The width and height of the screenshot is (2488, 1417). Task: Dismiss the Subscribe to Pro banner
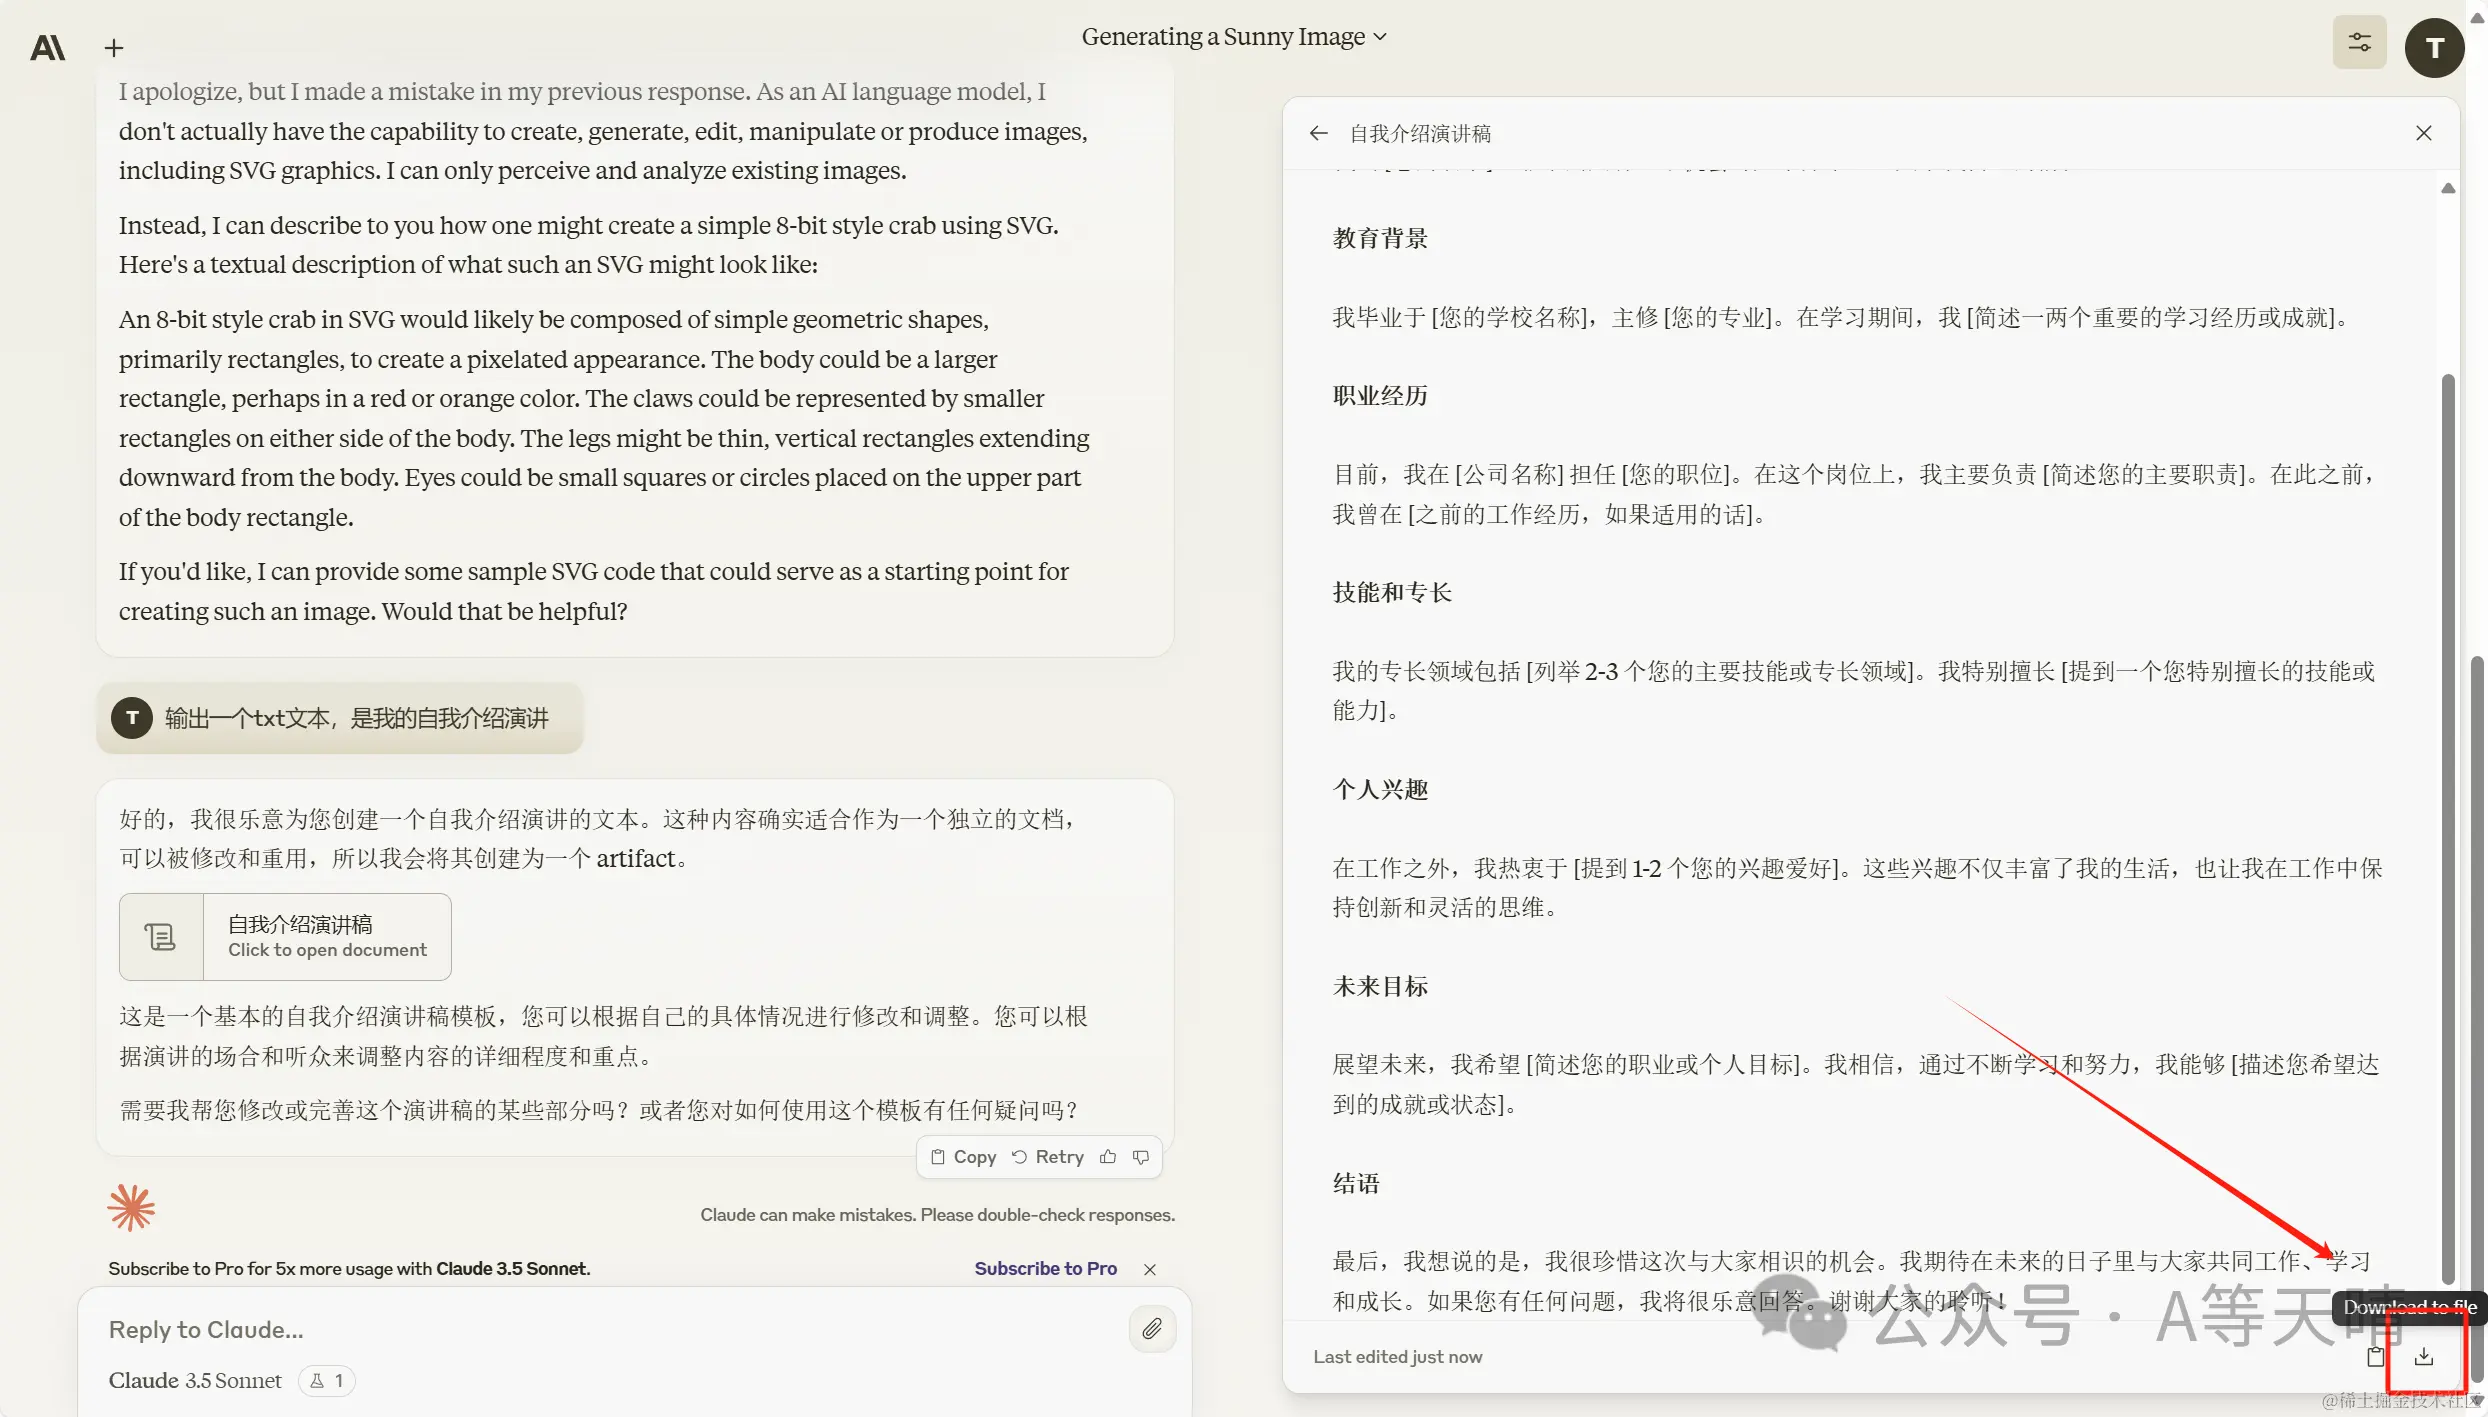1150,1269
